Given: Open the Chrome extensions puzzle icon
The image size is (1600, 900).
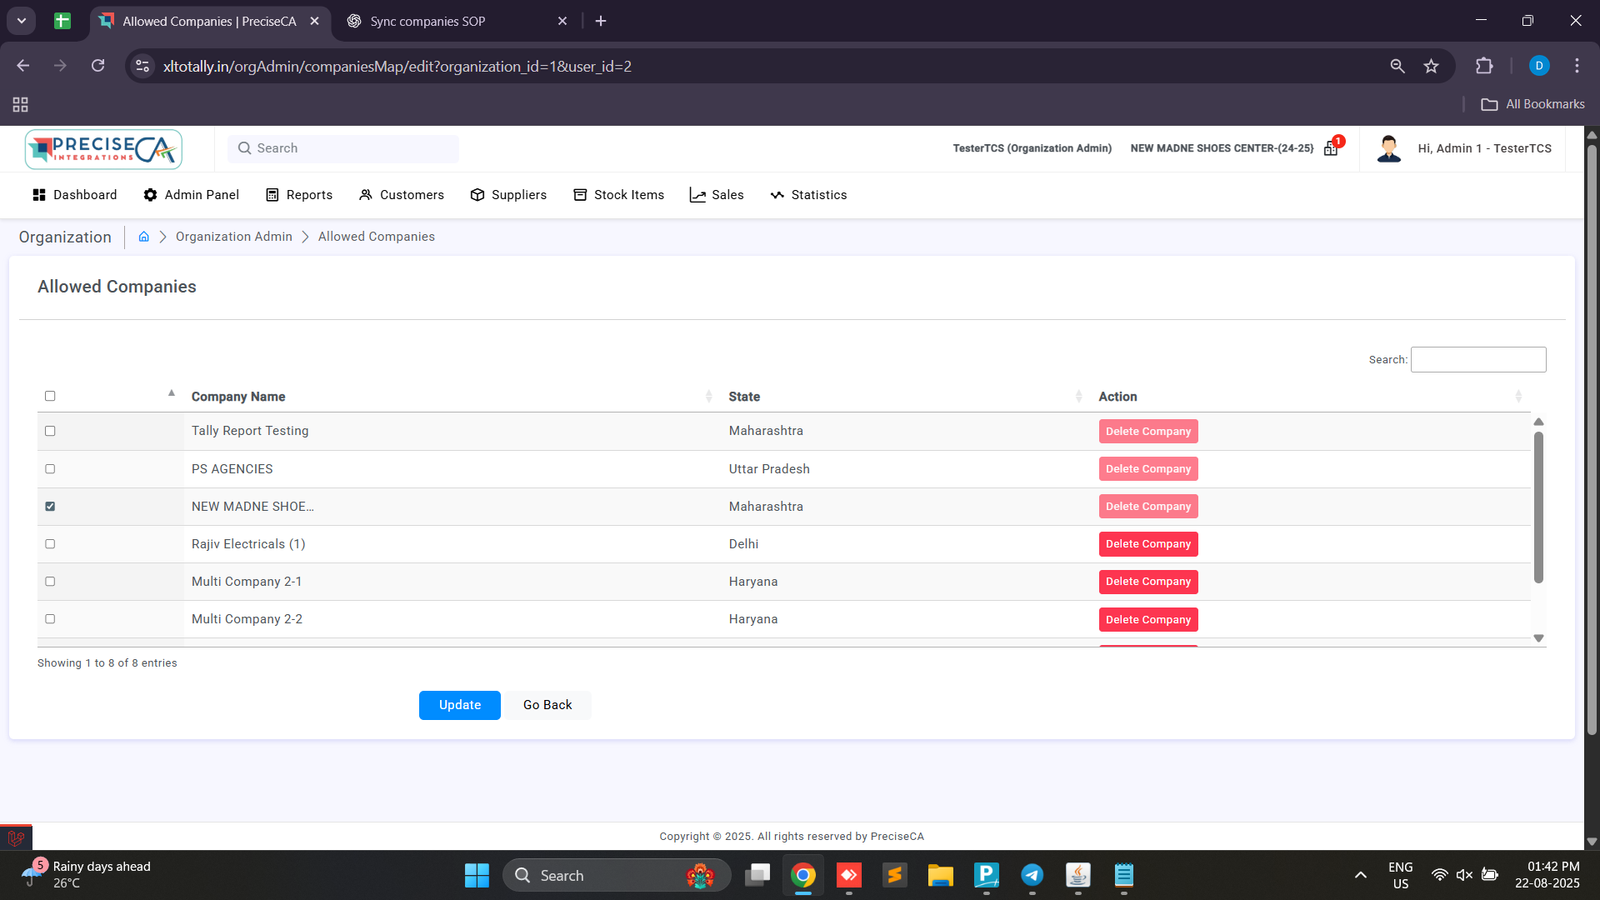Looking at the screenshot, I should pos(1484,66).
